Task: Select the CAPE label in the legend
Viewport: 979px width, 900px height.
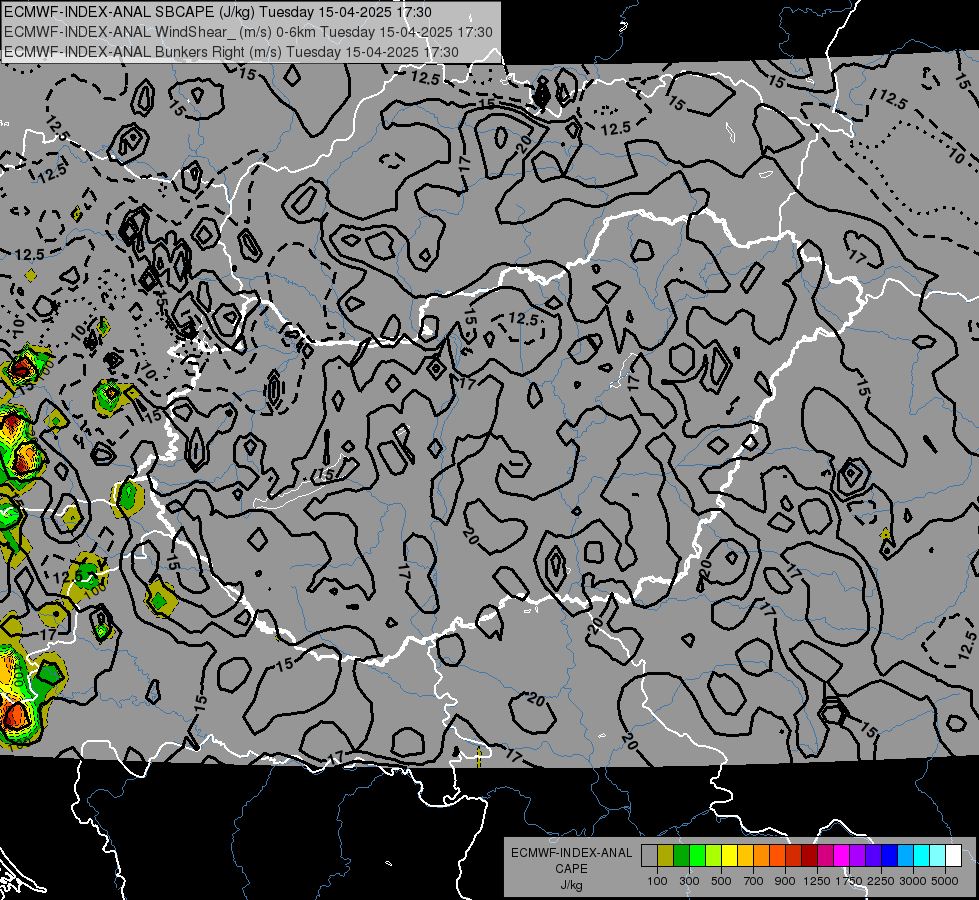Action: tap(571, 869)
